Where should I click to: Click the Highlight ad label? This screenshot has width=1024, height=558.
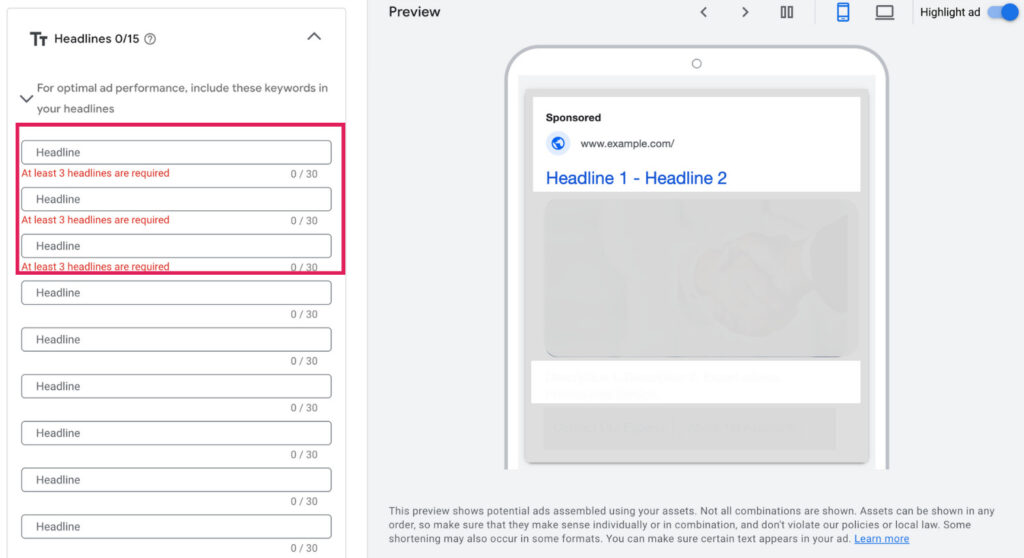(950, 12)
